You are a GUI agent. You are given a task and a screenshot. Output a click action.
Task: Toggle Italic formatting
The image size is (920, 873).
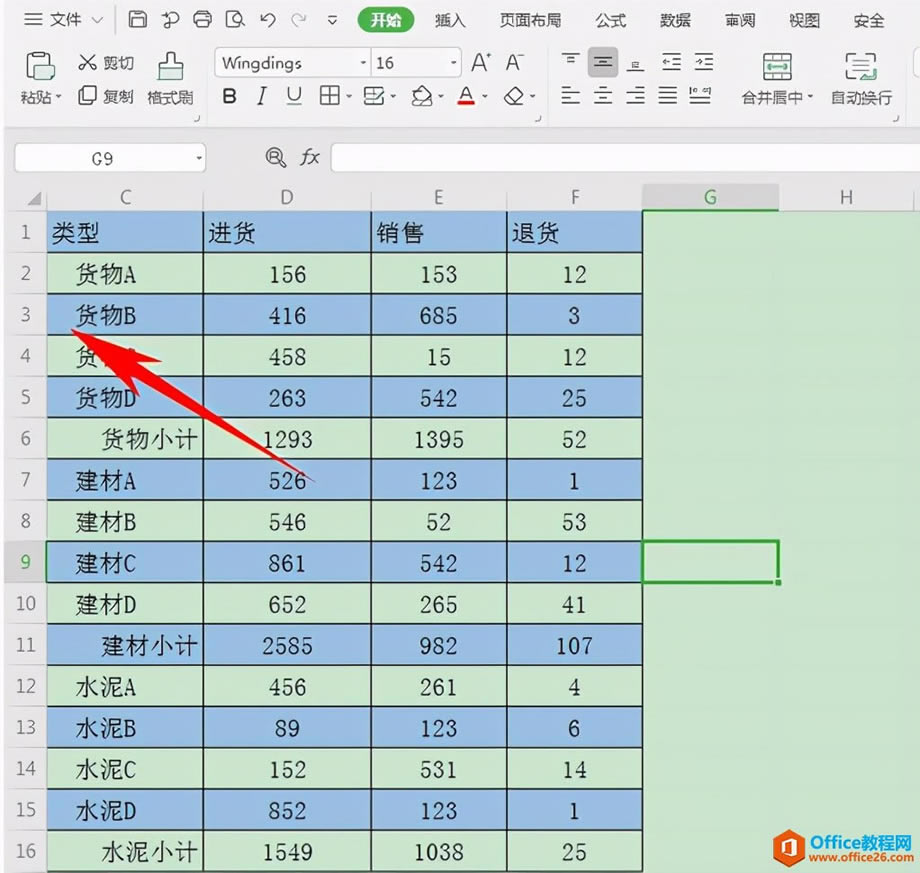tap(262, 96)
